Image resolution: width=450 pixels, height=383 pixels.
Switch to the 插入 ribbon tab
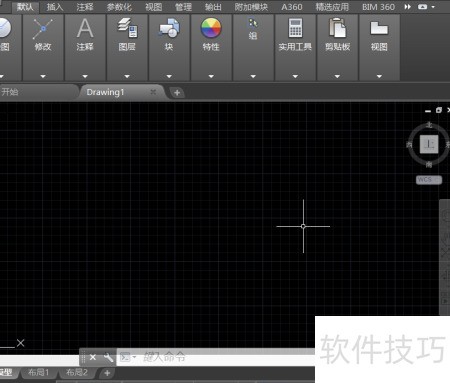coord(55,7)
